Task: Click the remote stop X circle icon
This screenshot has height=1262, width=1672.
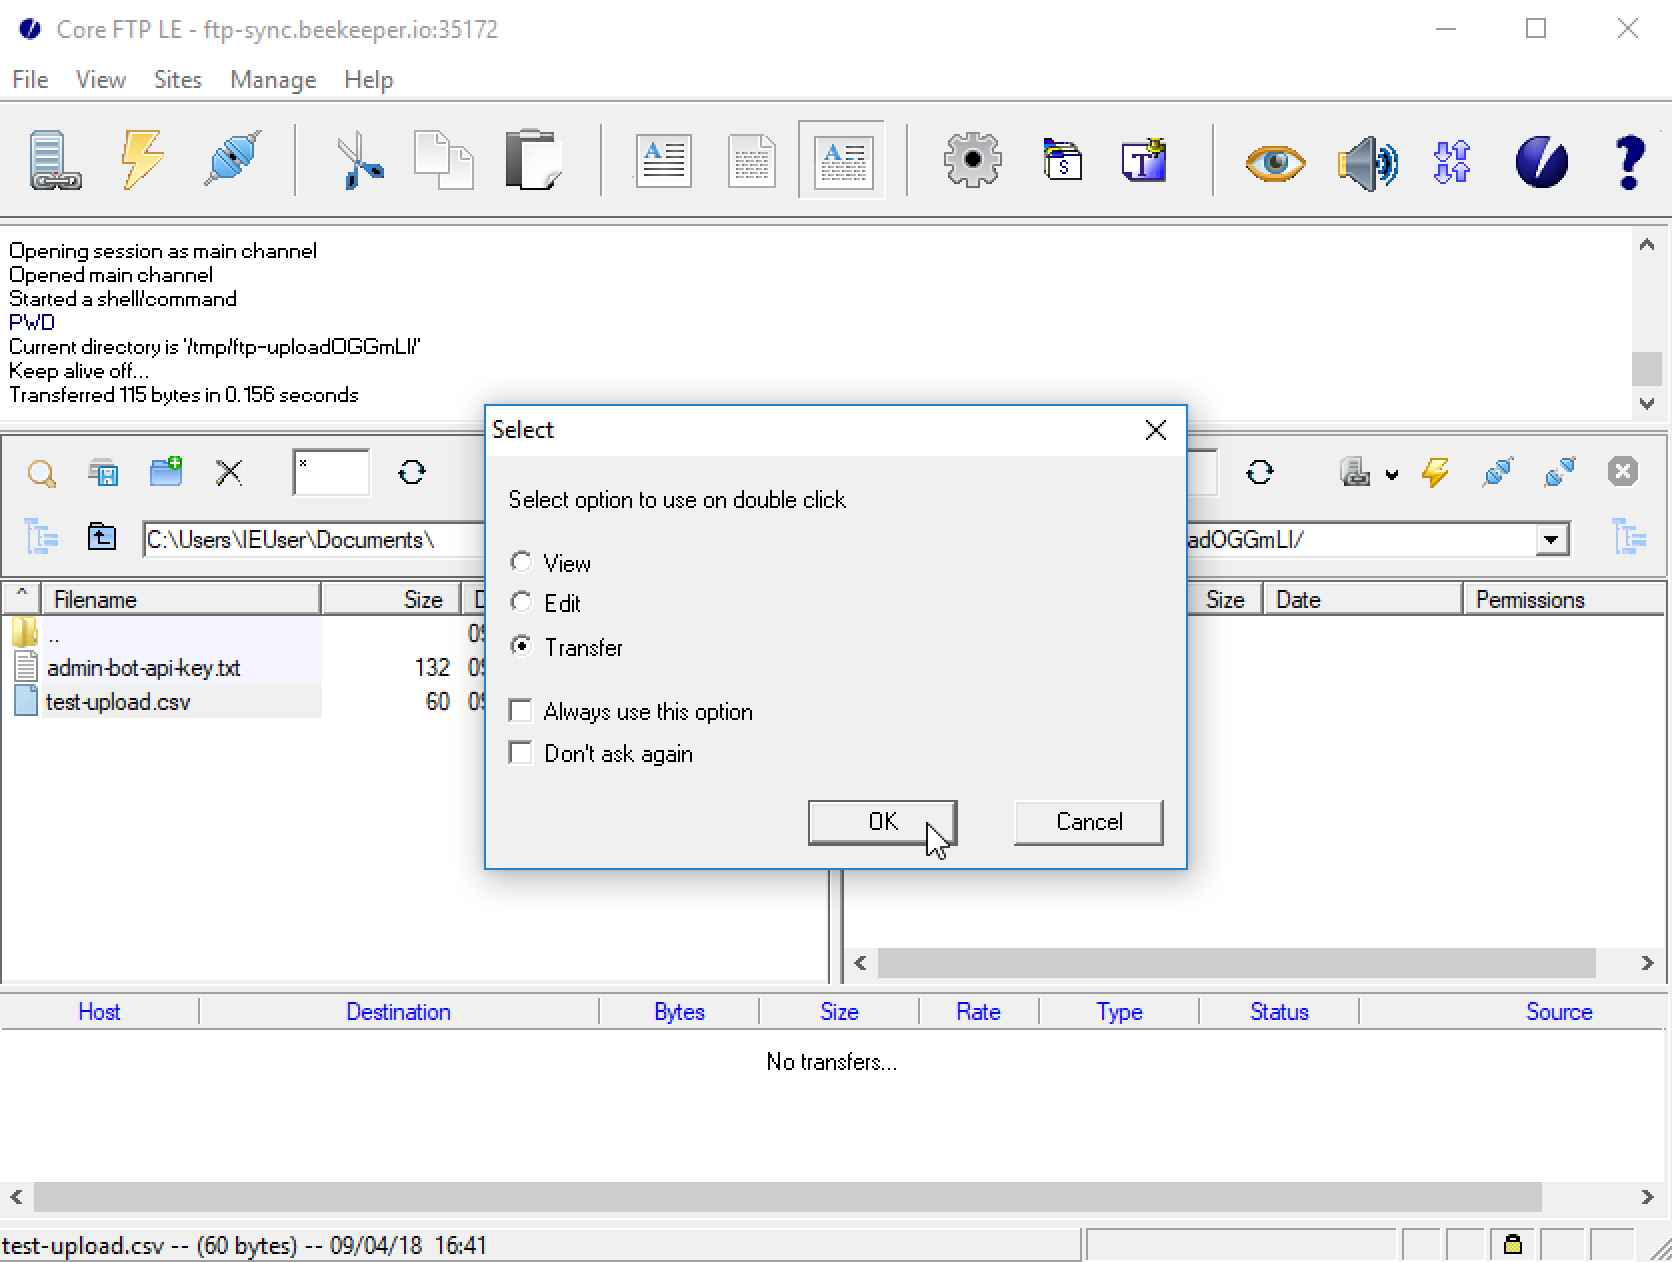Action: click(1622, 471)
